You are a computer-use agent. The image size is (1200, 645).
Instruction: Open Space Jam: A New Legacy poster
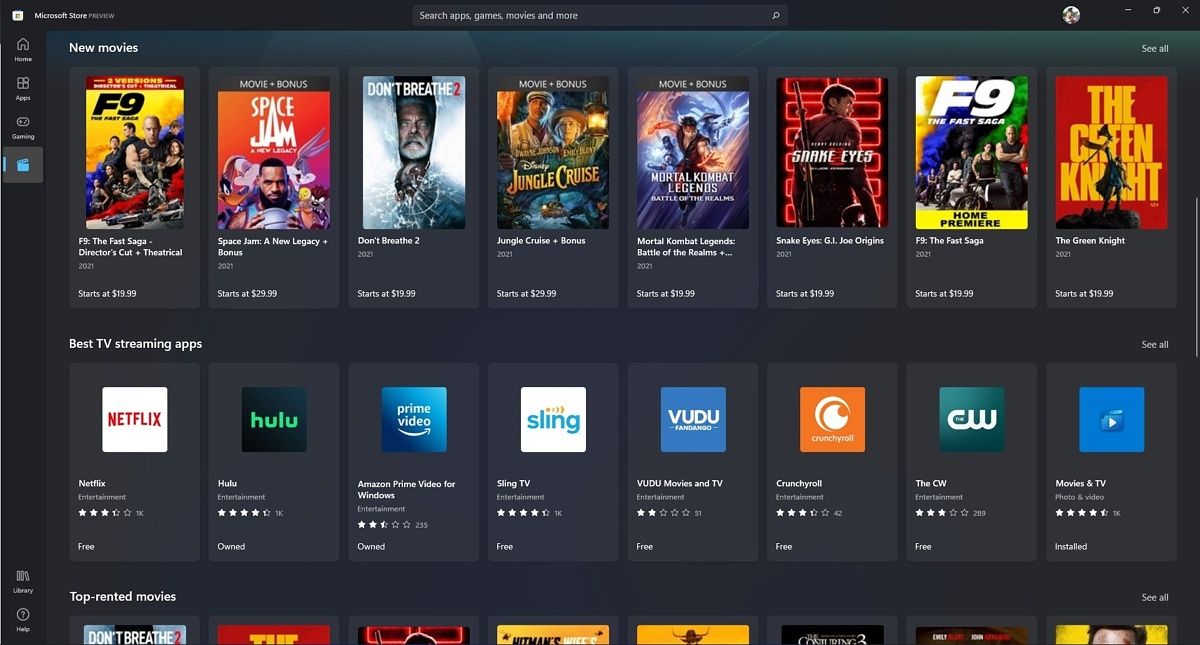[274, 153]
